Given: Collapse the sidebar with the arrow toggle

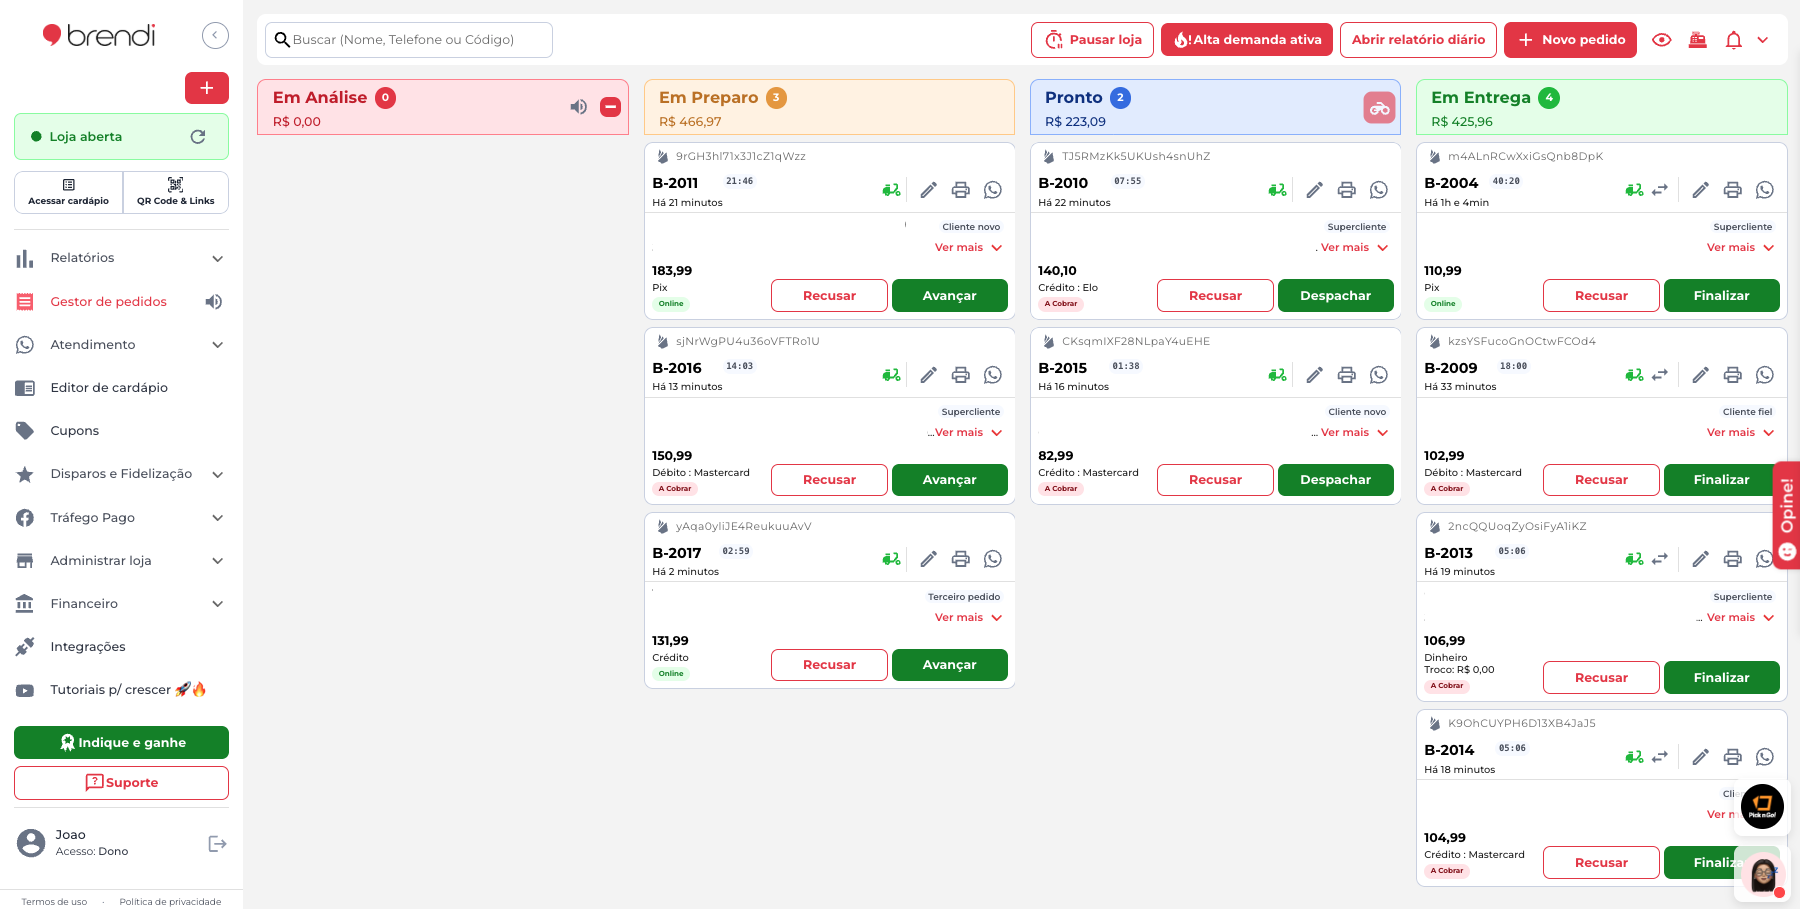Looking at the screenshot, I should click(x=215, y=34).
